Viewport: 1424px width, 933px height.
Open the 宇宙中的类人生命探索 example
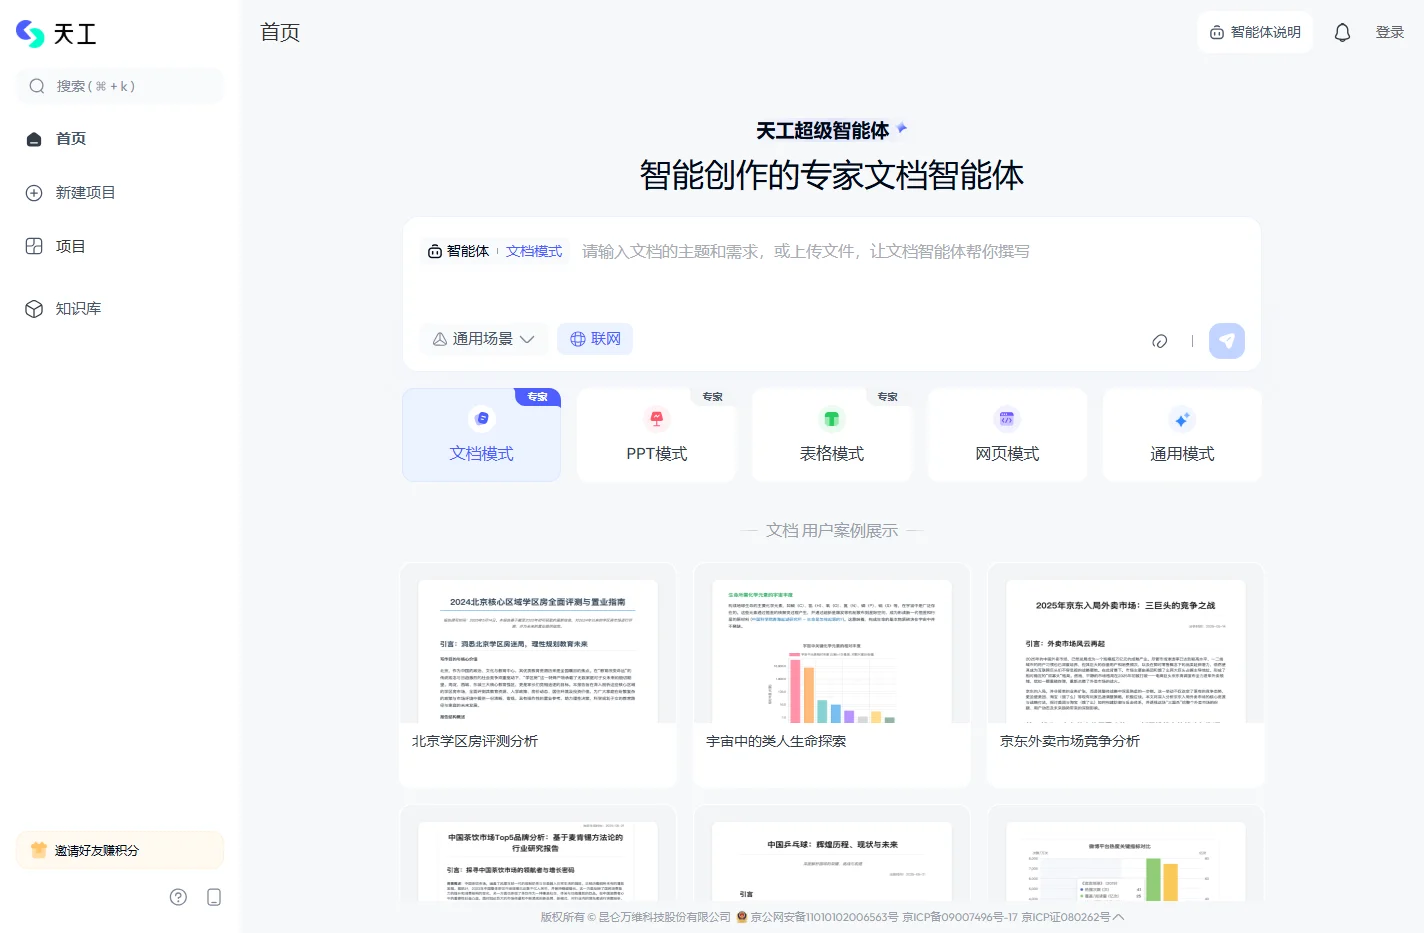pyautogui.click(x=832, y=675)
